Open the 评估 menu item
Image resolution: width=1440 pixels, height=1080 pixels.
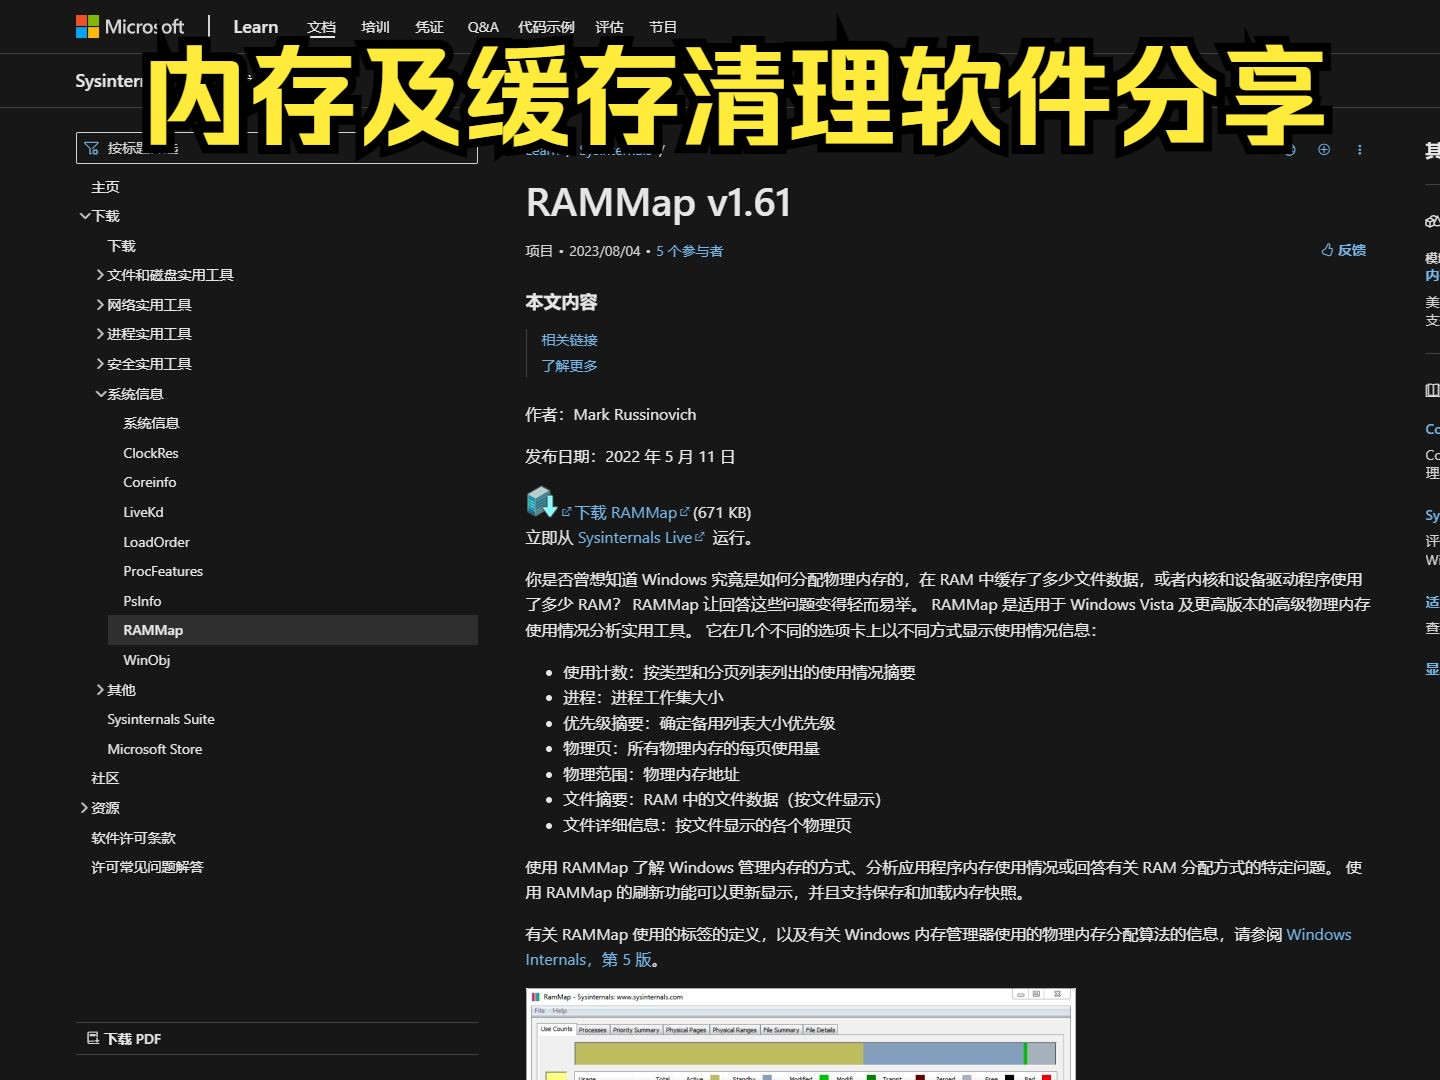pyautogui.click(x=609, y=27)
